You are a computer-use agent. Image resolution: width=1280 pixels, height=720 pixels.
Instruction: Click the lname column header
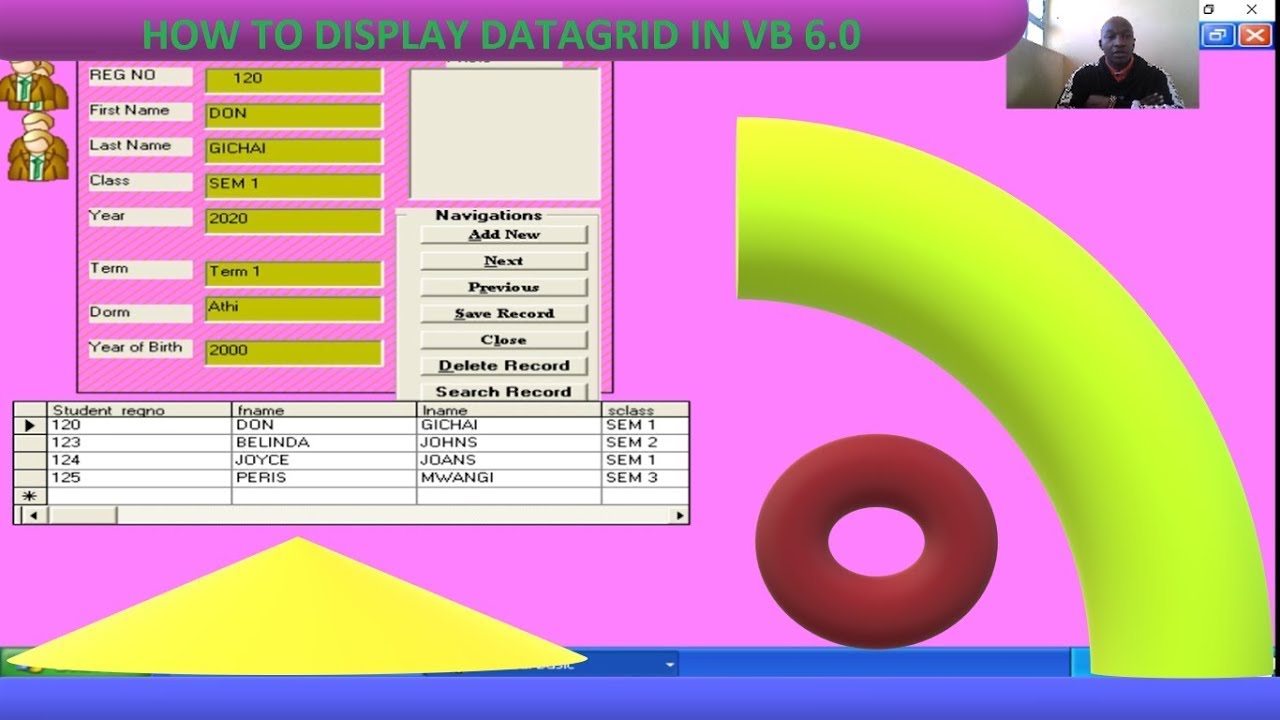pyautogui.click(x=509, y=410)
